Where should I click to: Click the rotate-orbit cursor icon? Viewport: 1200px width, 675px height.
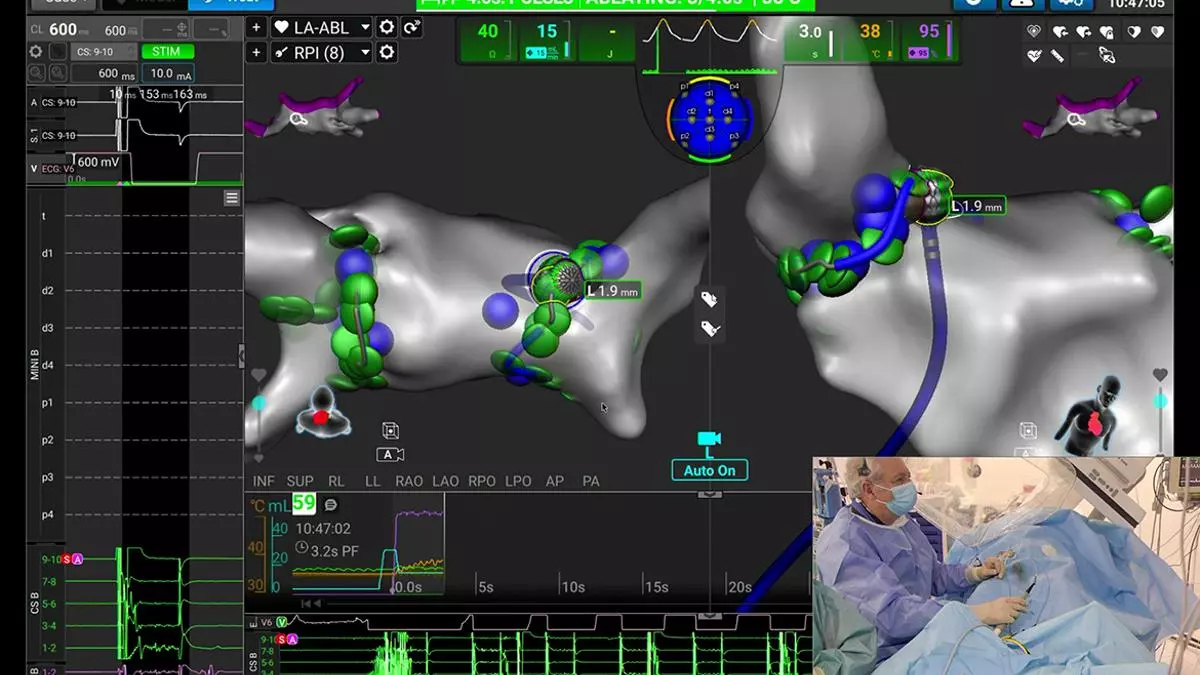coord(1106,56)
